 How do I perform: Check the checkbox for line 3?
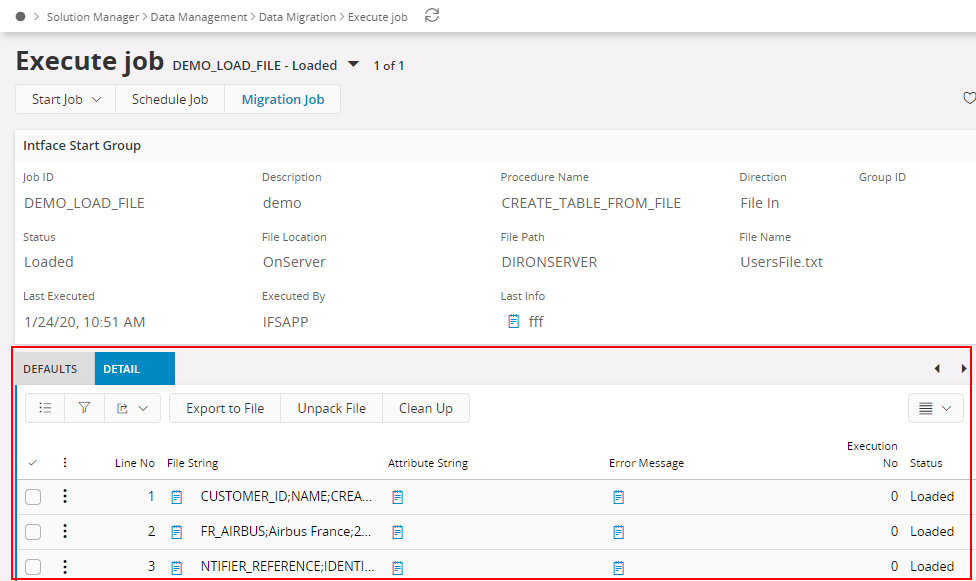(x=33, y=567)
